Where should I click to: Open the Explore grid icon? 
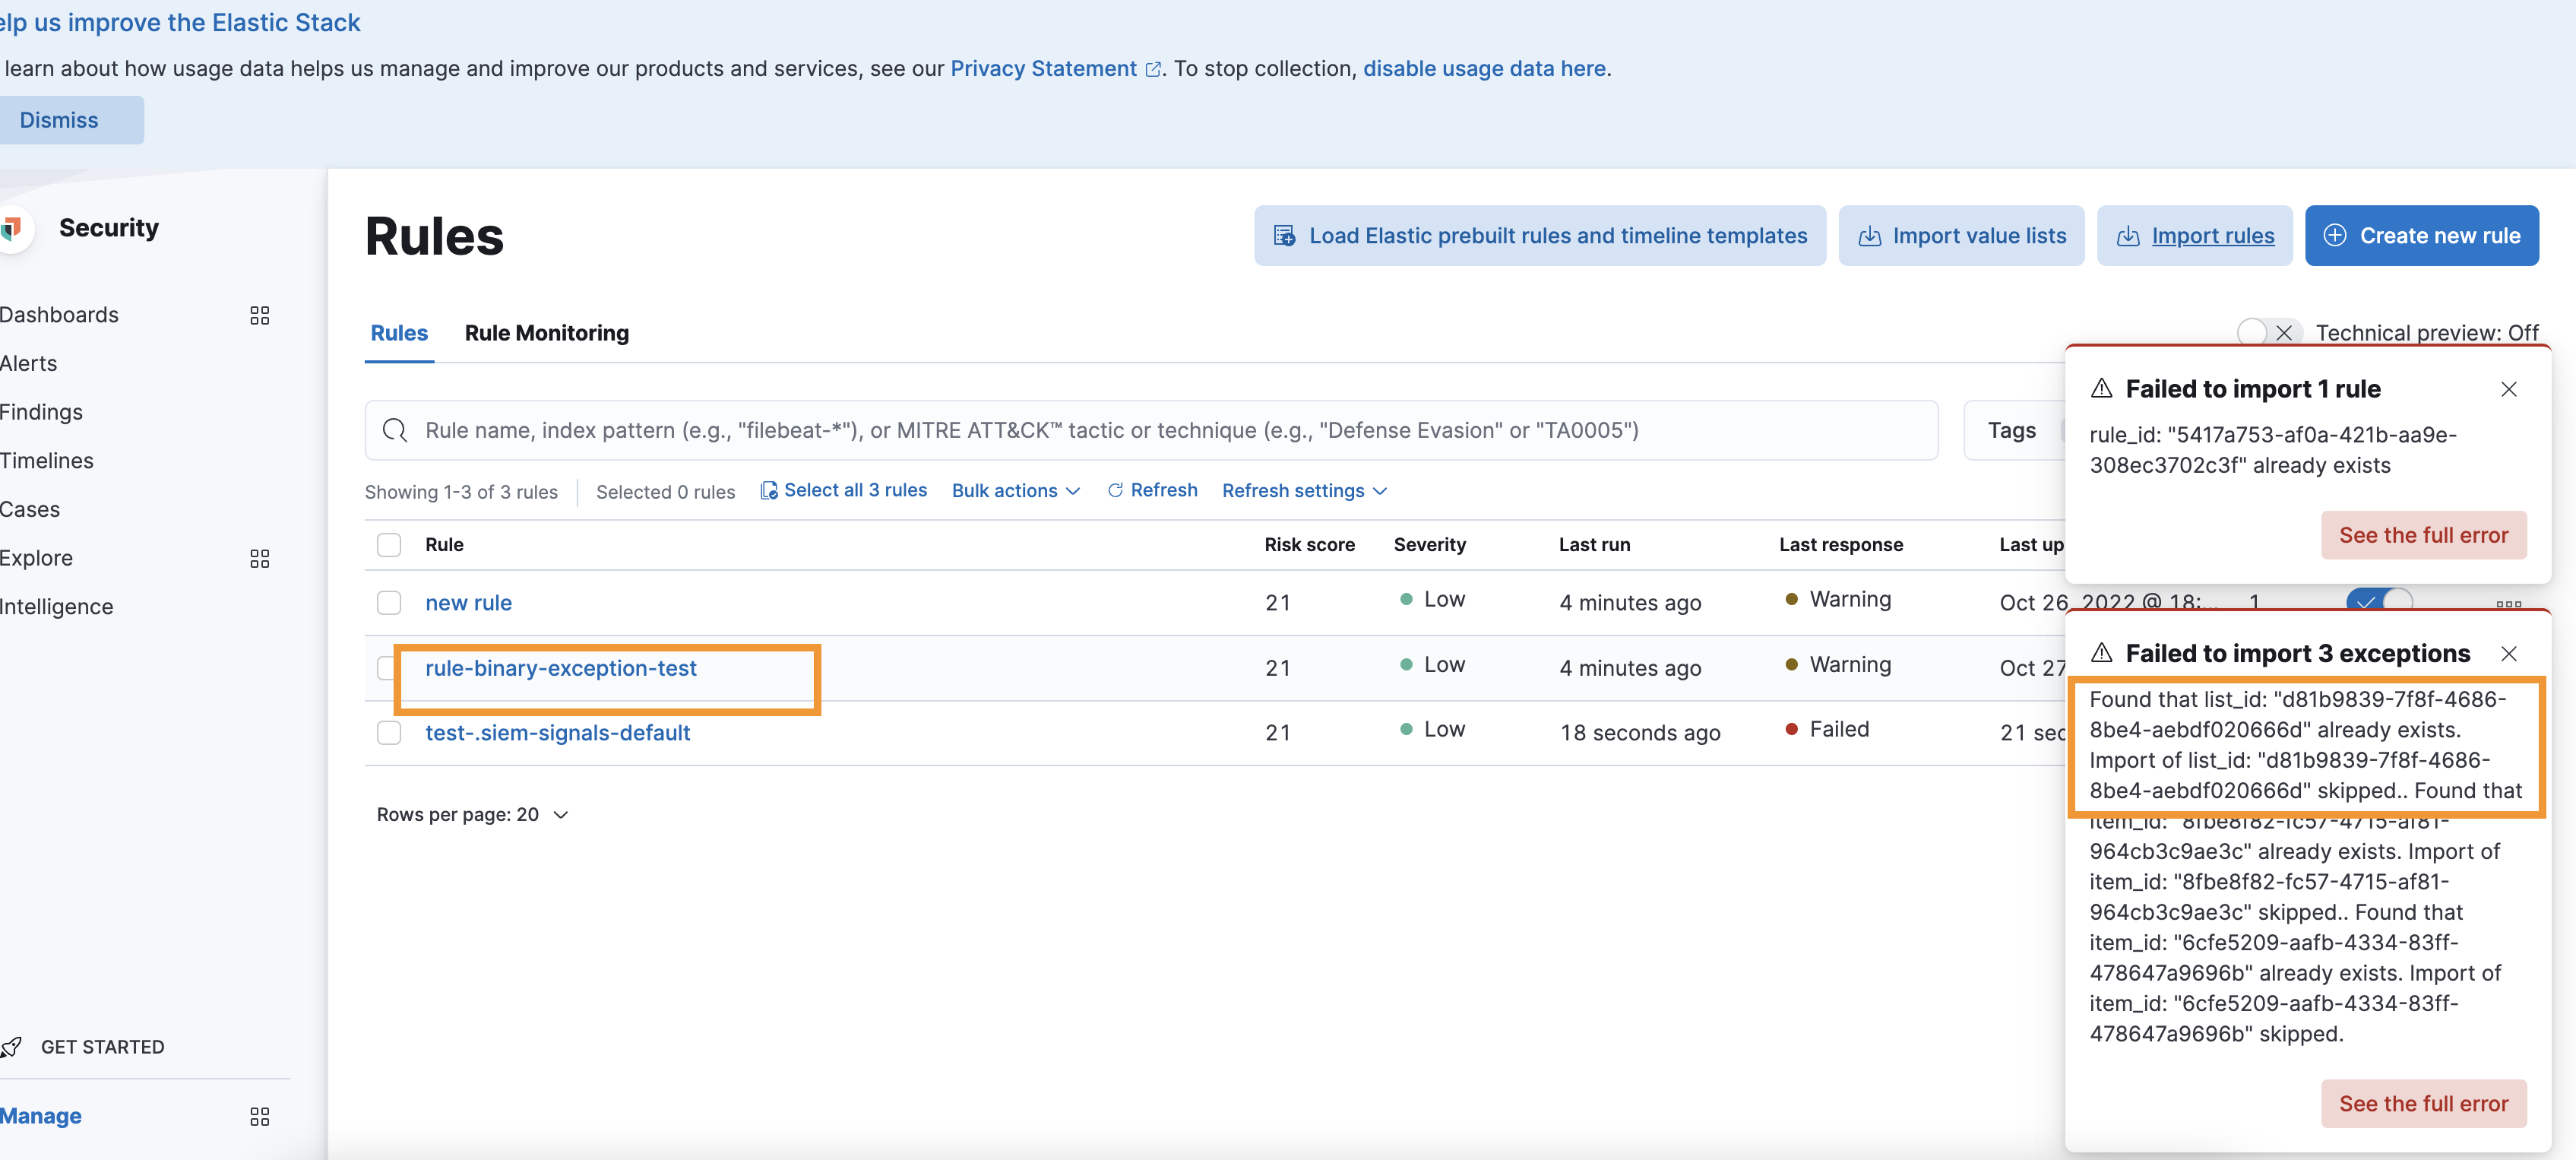260,558
